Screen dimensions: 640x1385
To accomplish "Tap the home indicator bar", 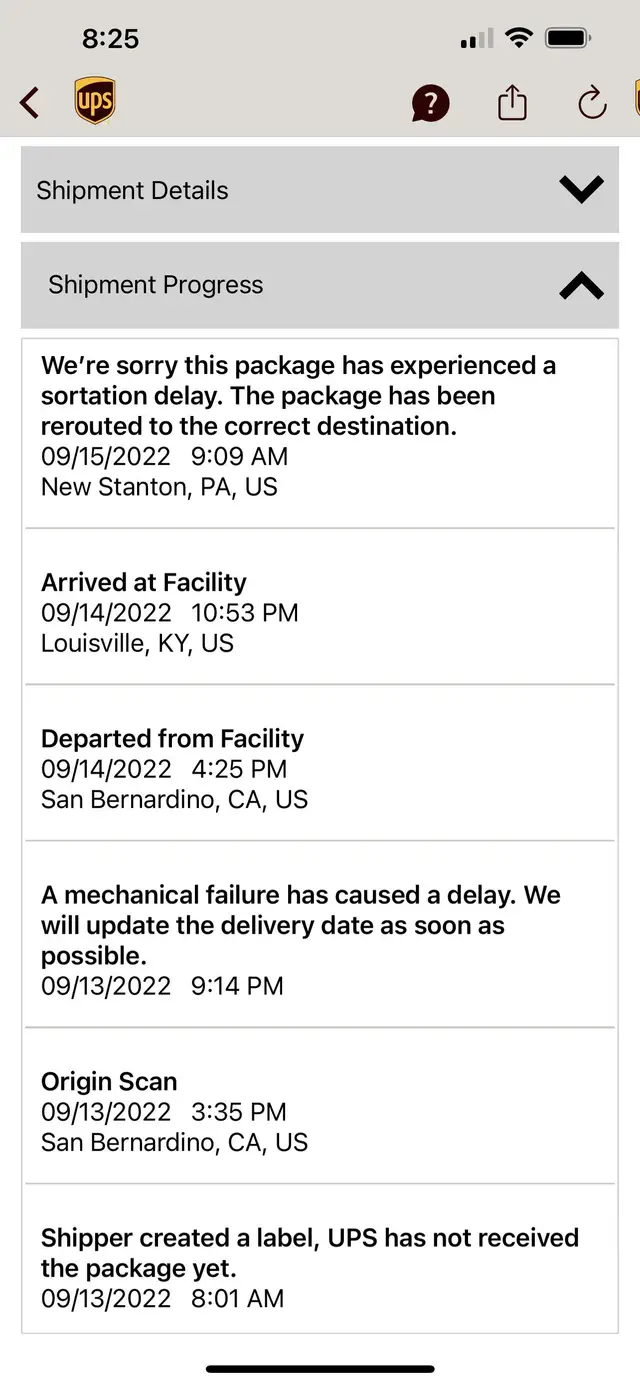I will point(320,1368).
